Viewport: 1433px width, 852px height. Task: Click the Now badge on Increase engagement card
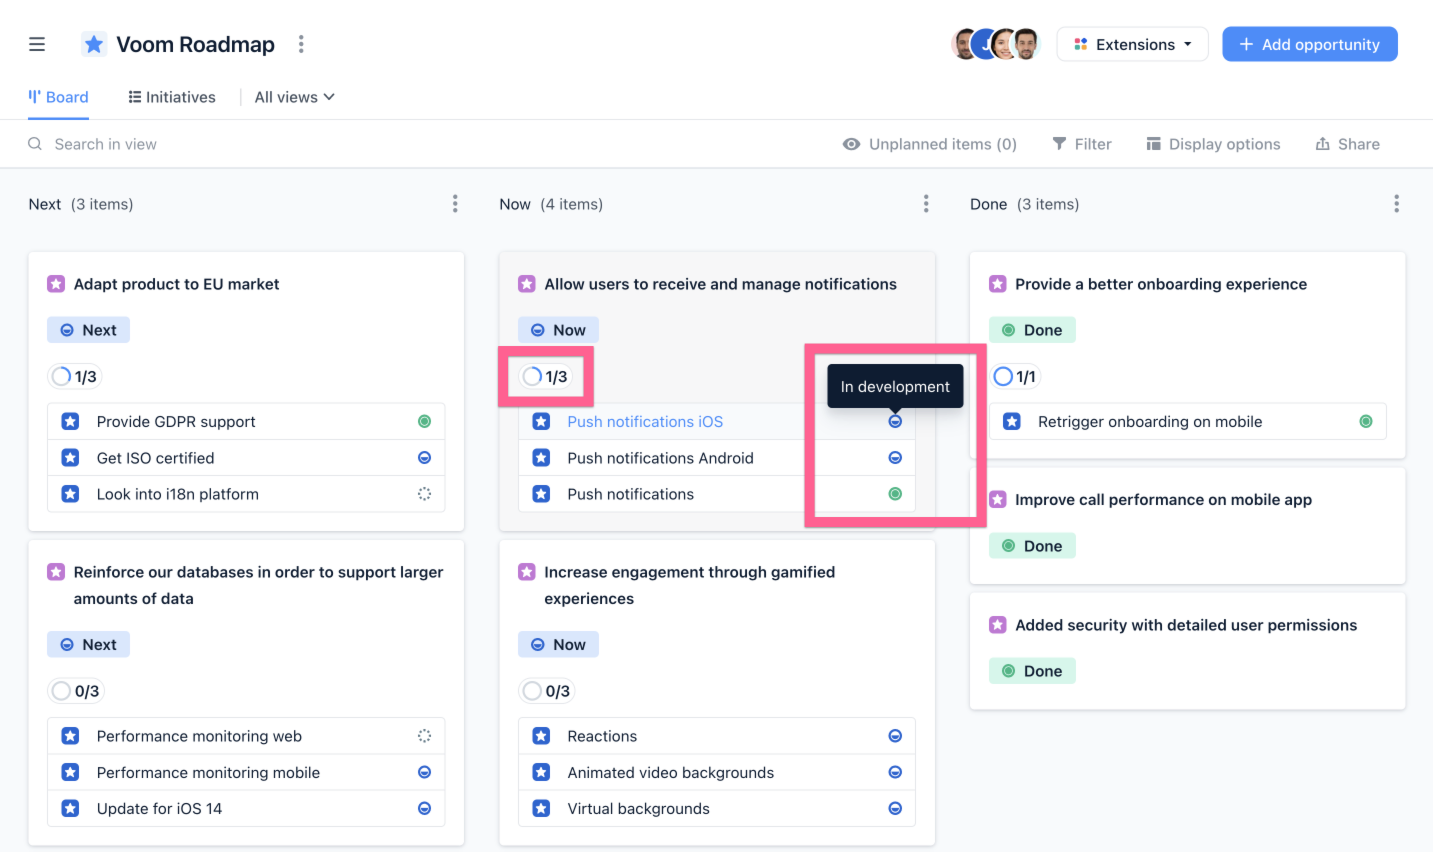pyautogui.click(x=558, y=645)
